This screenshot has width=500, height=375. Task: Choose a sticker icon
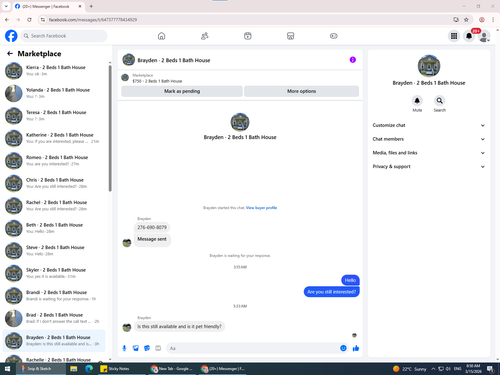tap(147, 348)
